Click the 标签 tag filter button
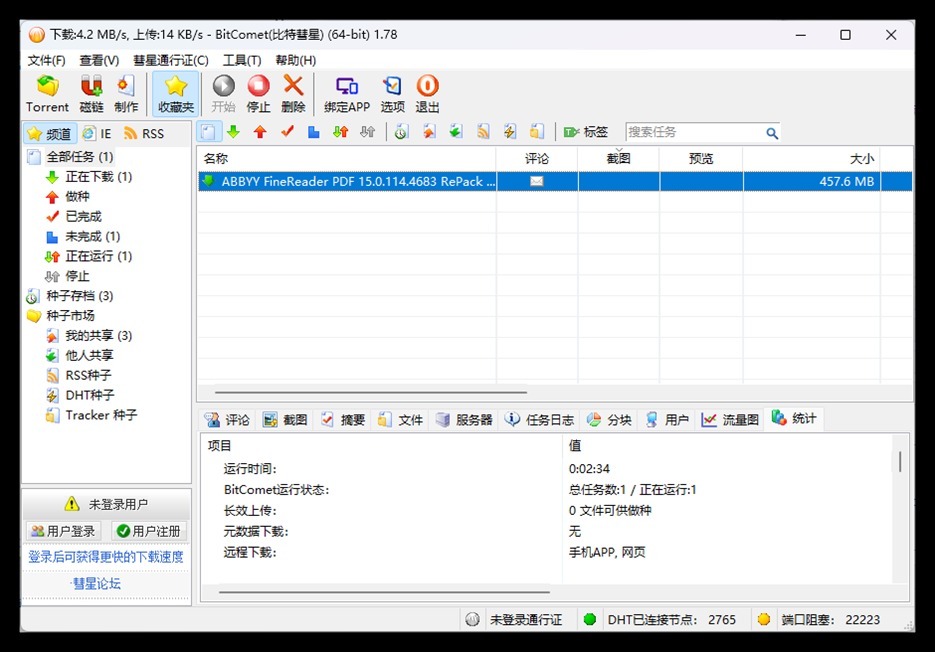 click(586, 132)
